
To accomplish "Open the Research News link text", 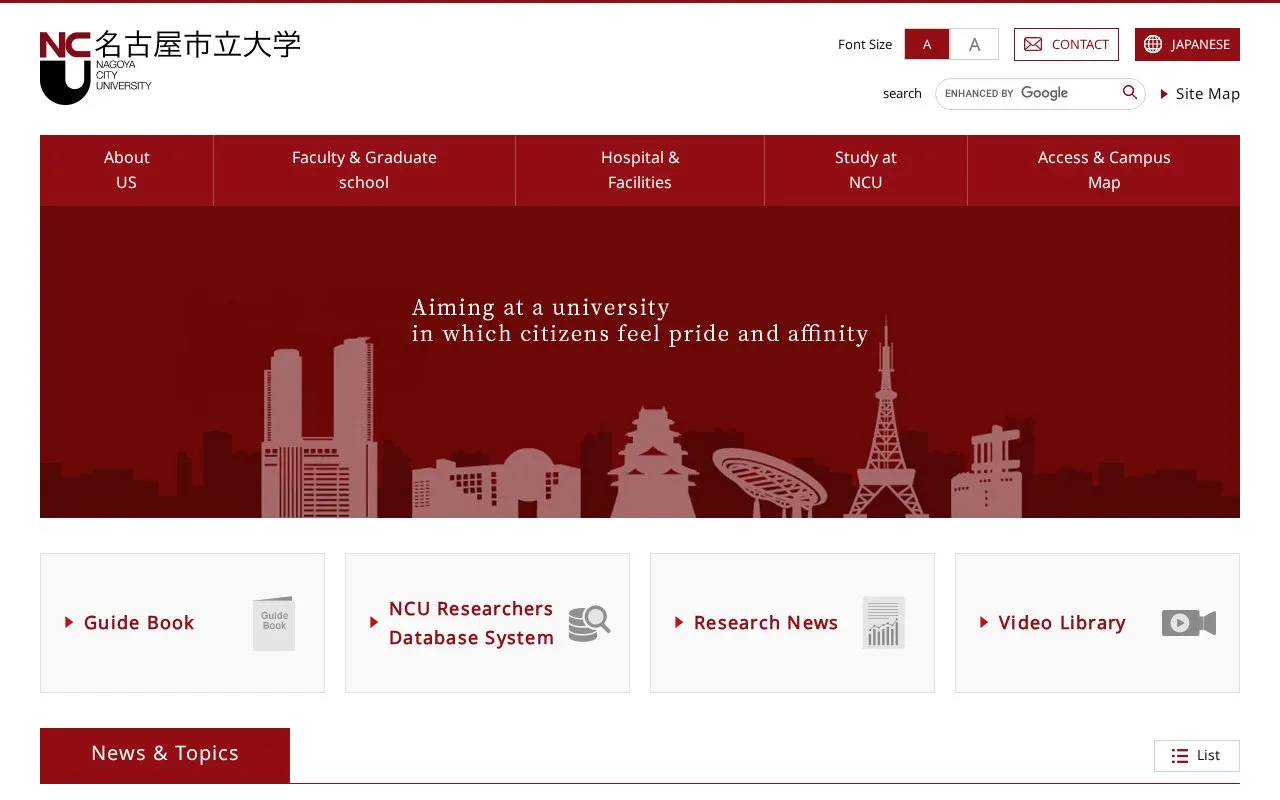I will click(766, 623).
